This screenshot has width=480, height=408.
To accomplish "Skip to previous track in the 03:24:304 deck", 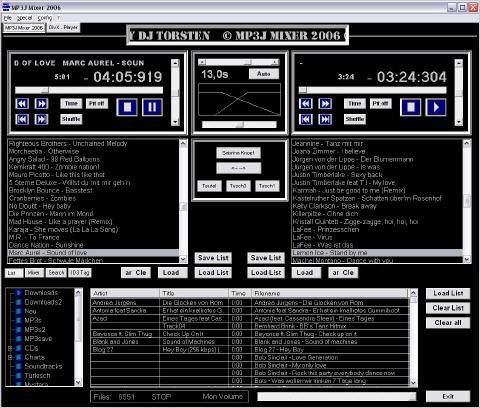I will (306, 119).
